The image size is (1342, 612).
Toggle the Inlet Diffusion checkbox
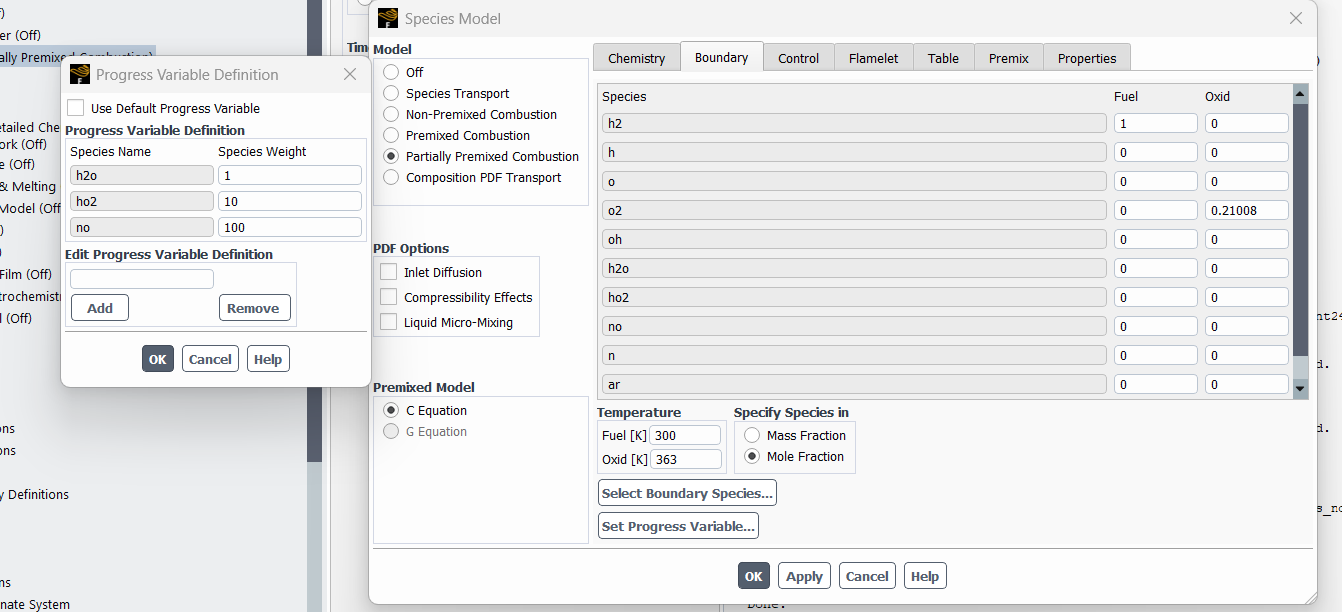click(388, 272)
